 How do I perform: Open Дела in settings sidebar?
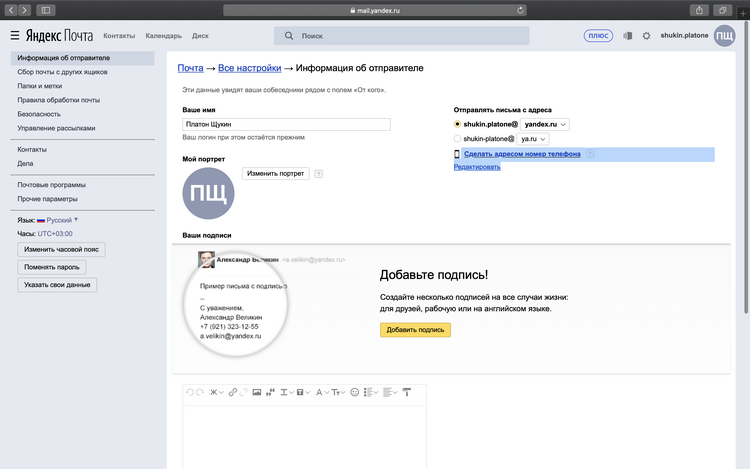(25, 164)
